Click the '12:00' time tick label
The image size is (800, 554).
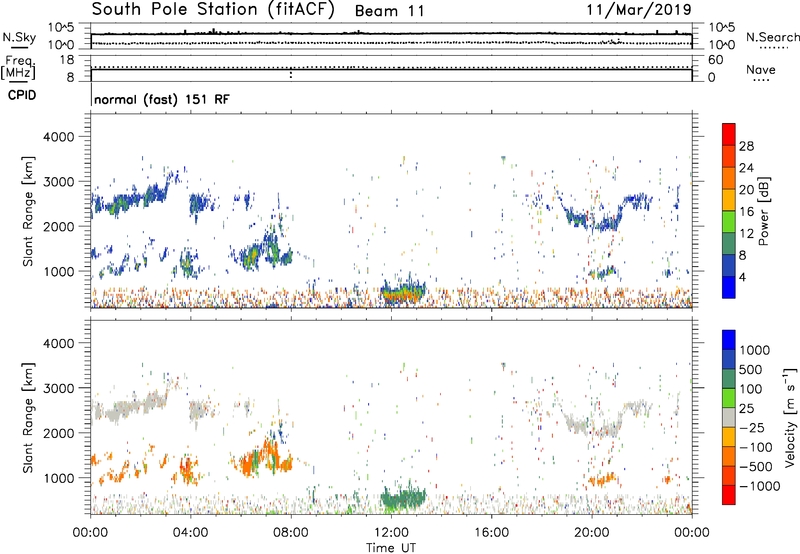(x=391, y=533)
